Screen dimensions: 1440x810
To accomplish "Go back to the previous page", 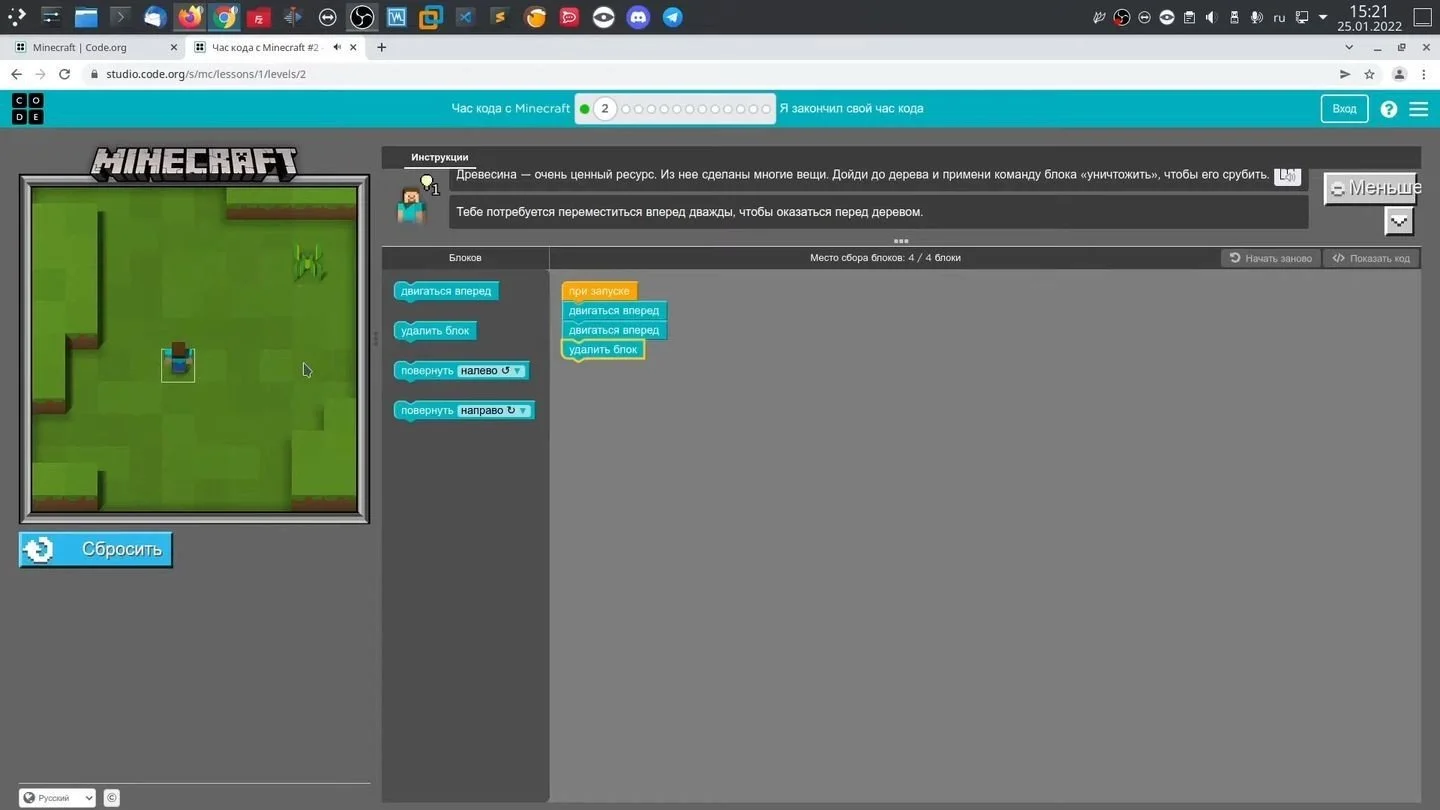I will 16,74.
